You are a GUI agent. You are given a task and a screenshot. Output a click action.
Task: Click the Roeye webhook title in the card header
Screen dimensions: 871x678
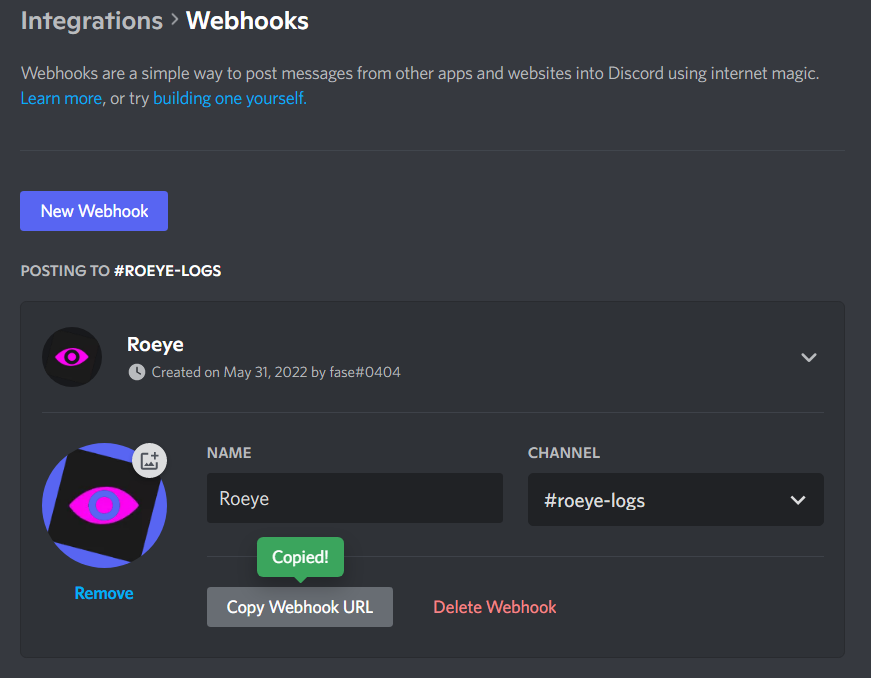155,345
